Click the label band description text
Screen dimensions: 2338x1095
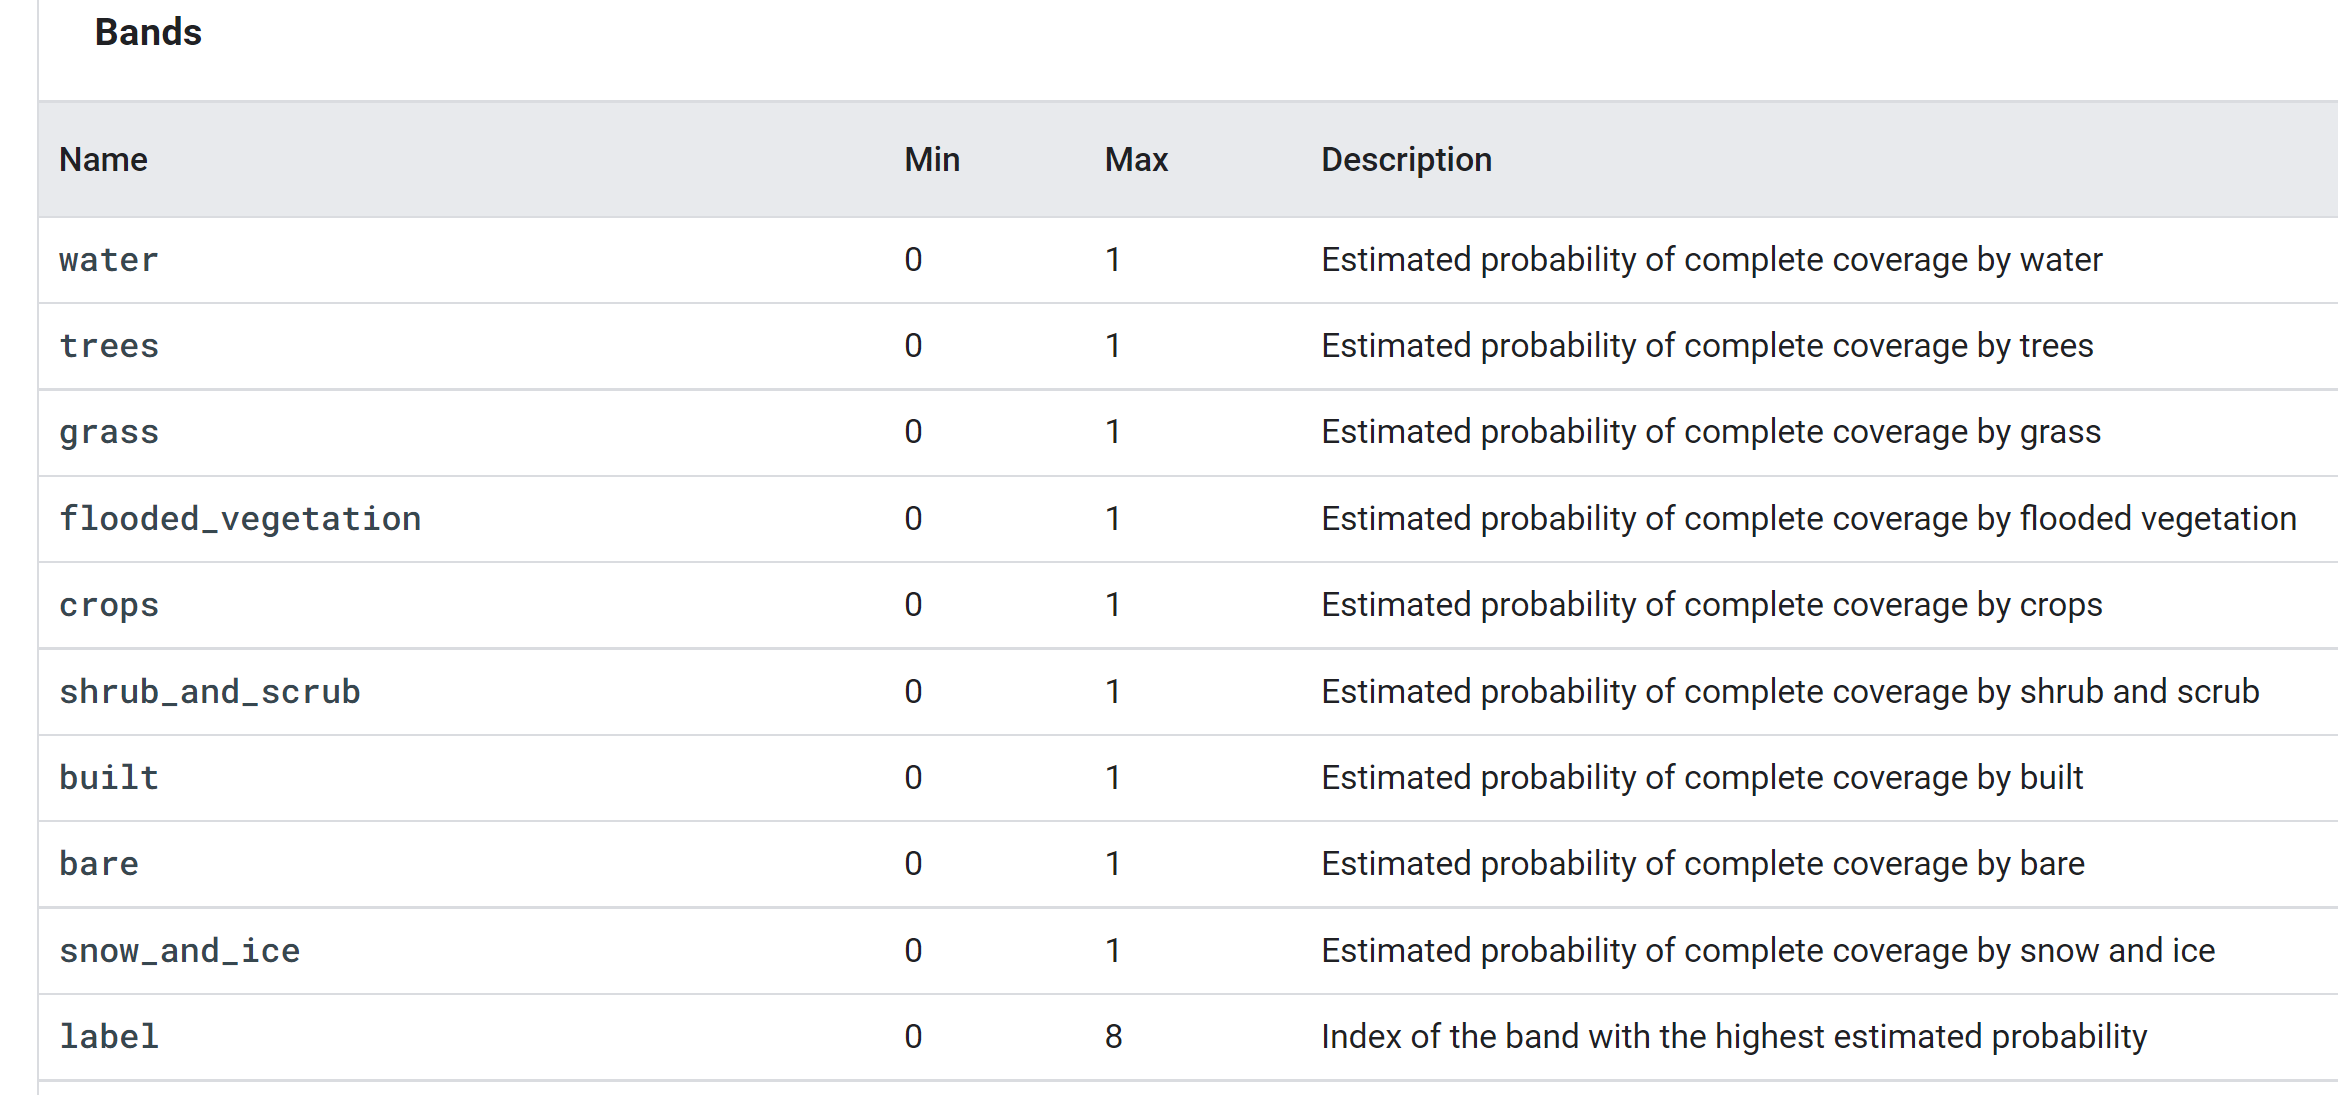click(1733, 1037)
